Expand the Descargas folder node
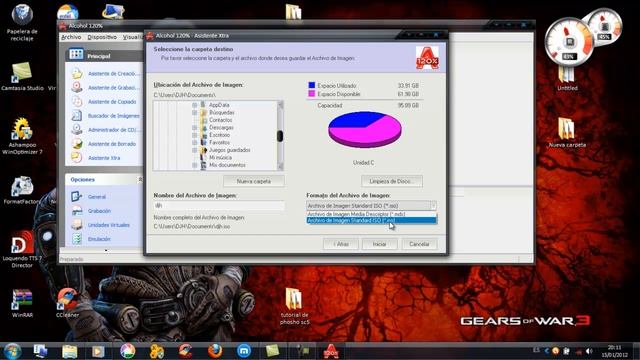This screenshot has width=640, height=360. [195, 128]
